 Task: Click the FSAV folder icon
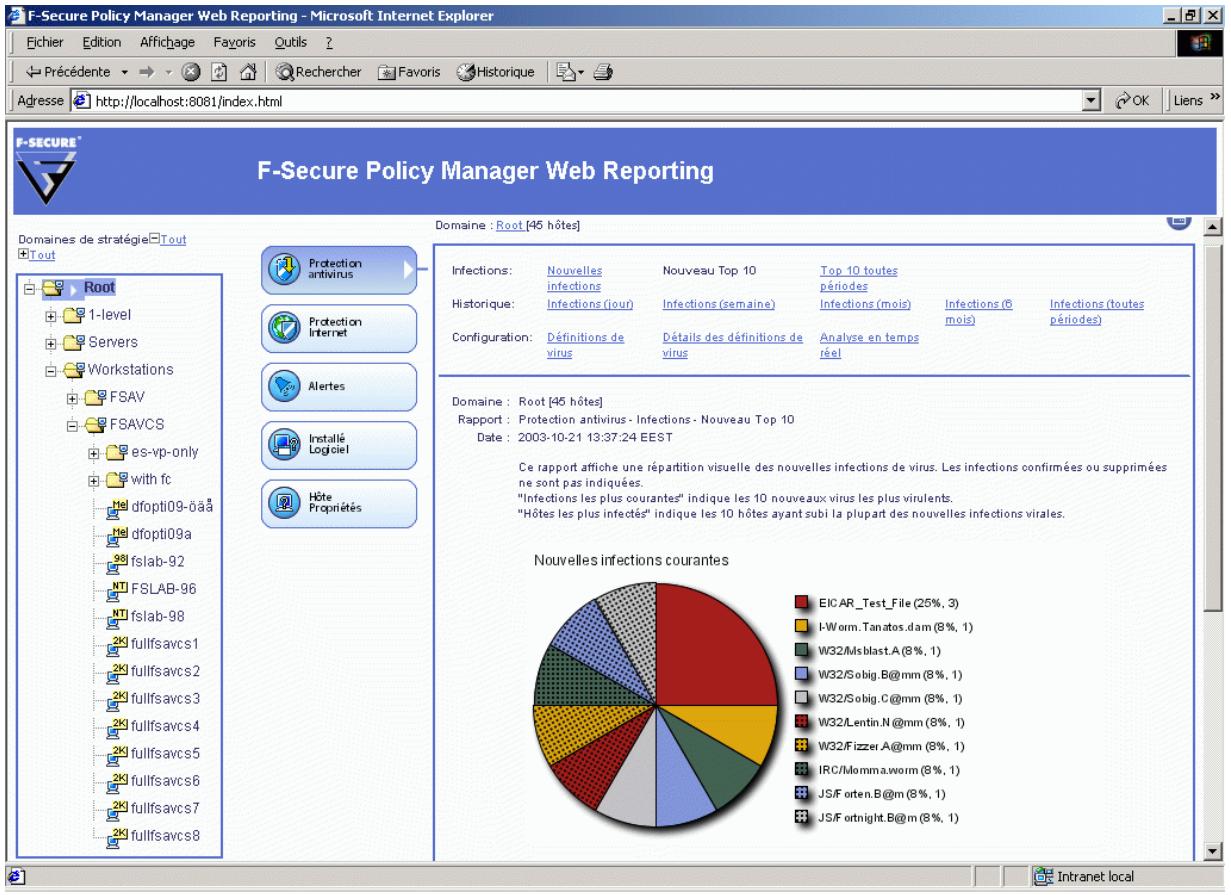(x=94, y=397)
